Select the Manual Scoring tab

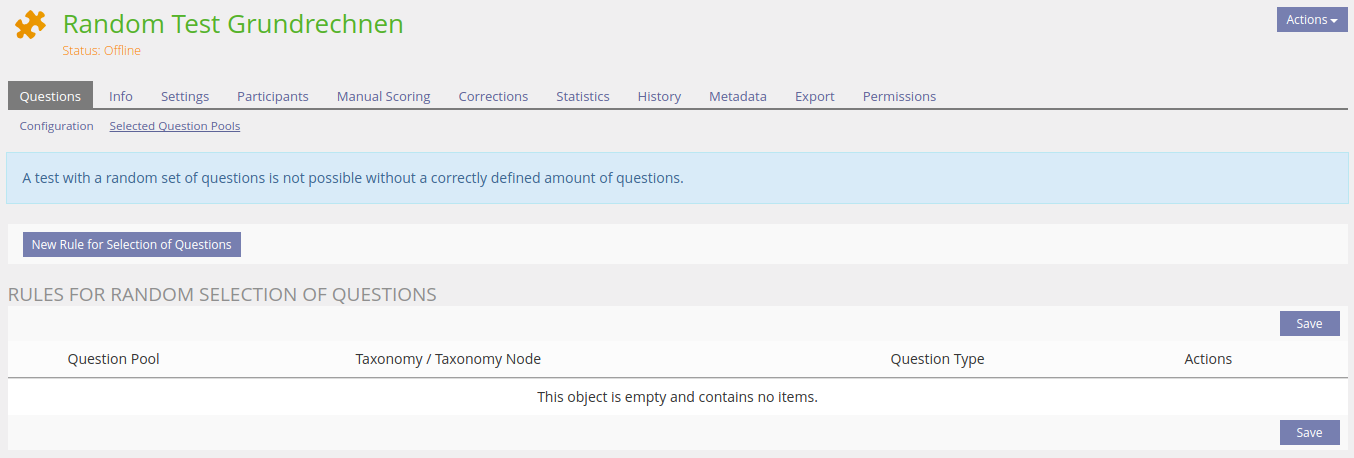383,96
